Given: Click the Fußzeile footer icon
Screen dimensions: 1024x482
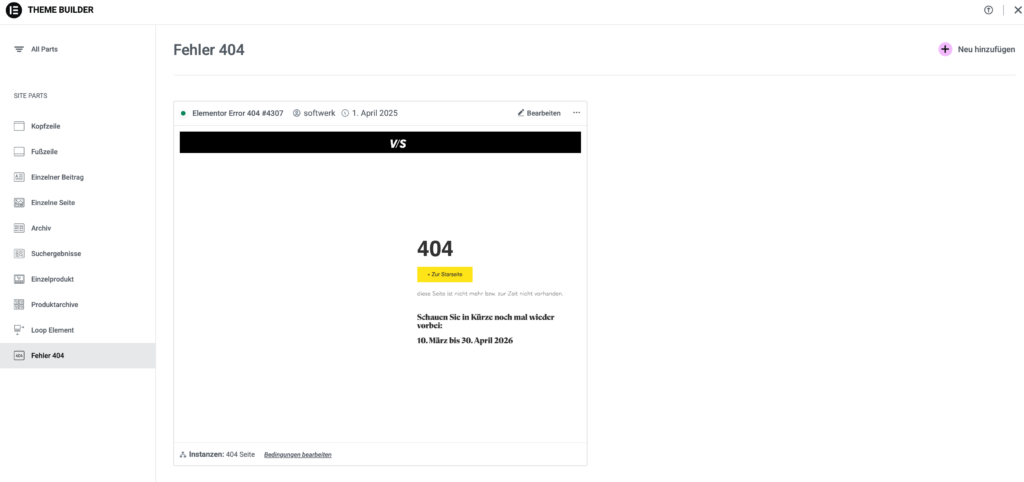Looking at the screenshot, I should [x=19, y=152].
